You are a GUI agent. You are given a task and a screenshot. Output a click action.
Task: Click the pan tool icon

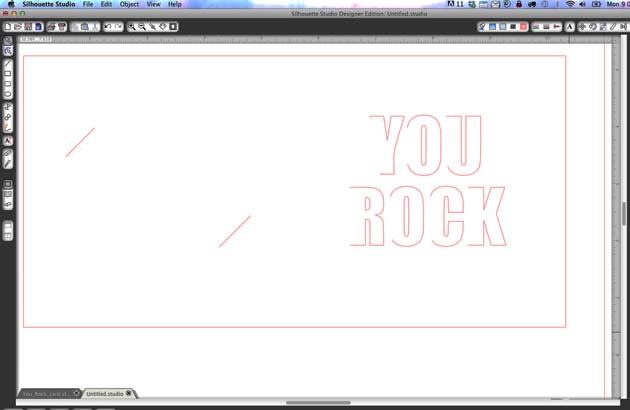click(x=163, y=27)
